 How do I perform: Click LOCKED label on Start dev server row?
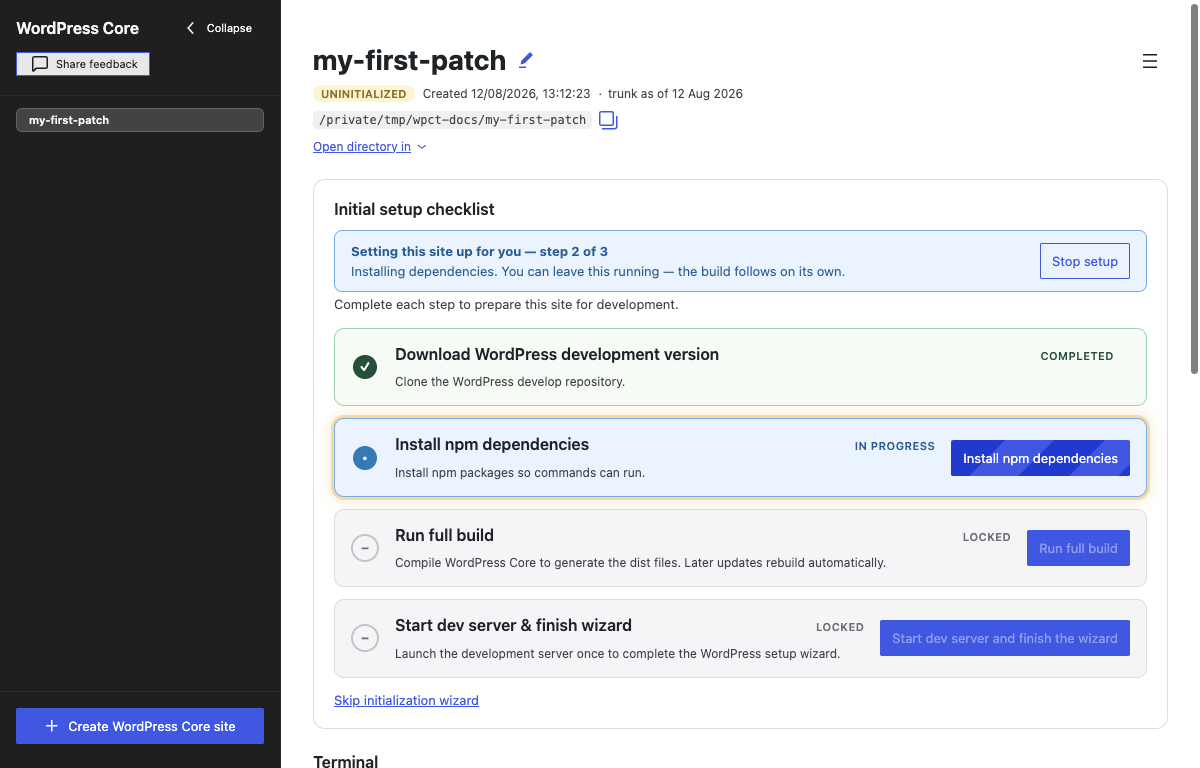(x=840, y=627)
